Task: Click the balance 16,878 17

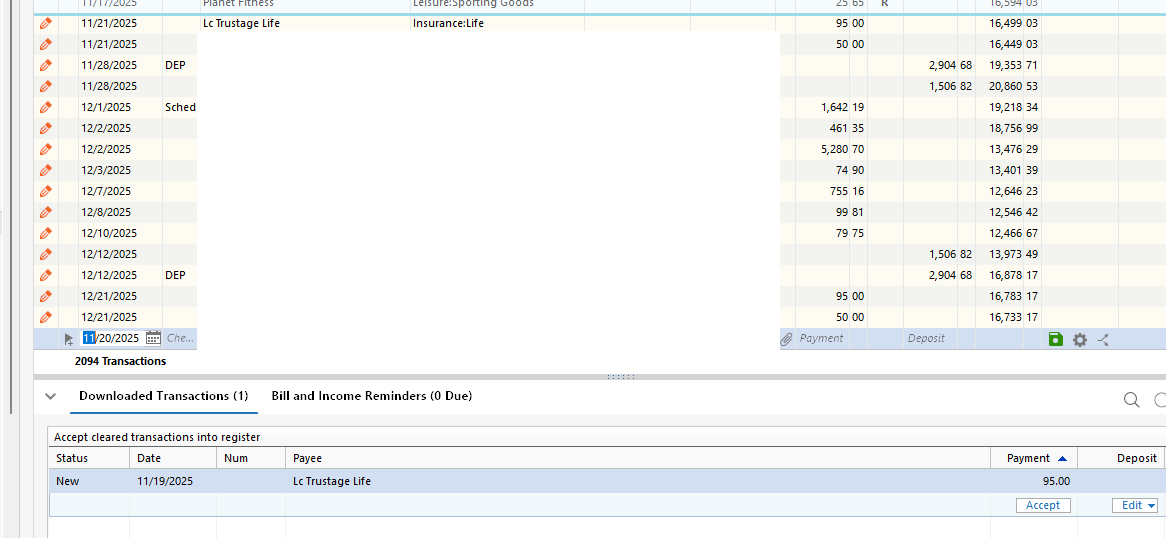Action: point(1014,275)
